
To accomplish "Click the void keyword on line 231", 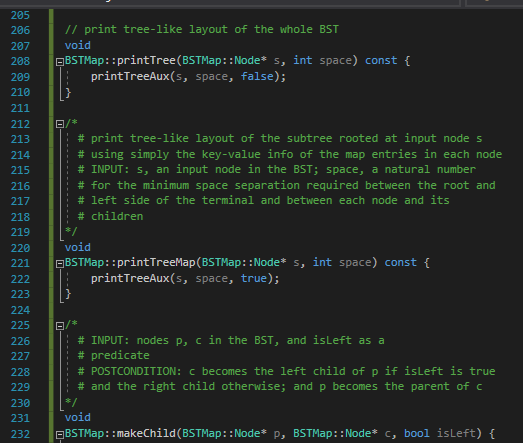I will pyautogui.click(x=78, y=417).
